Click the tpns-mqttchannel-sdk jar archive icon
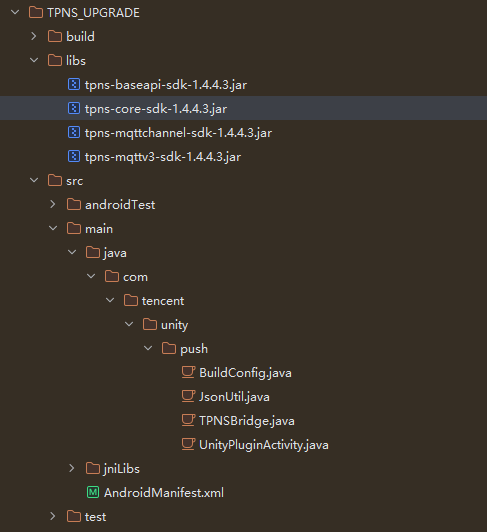The image size is (487, 532). click(74, 132)
